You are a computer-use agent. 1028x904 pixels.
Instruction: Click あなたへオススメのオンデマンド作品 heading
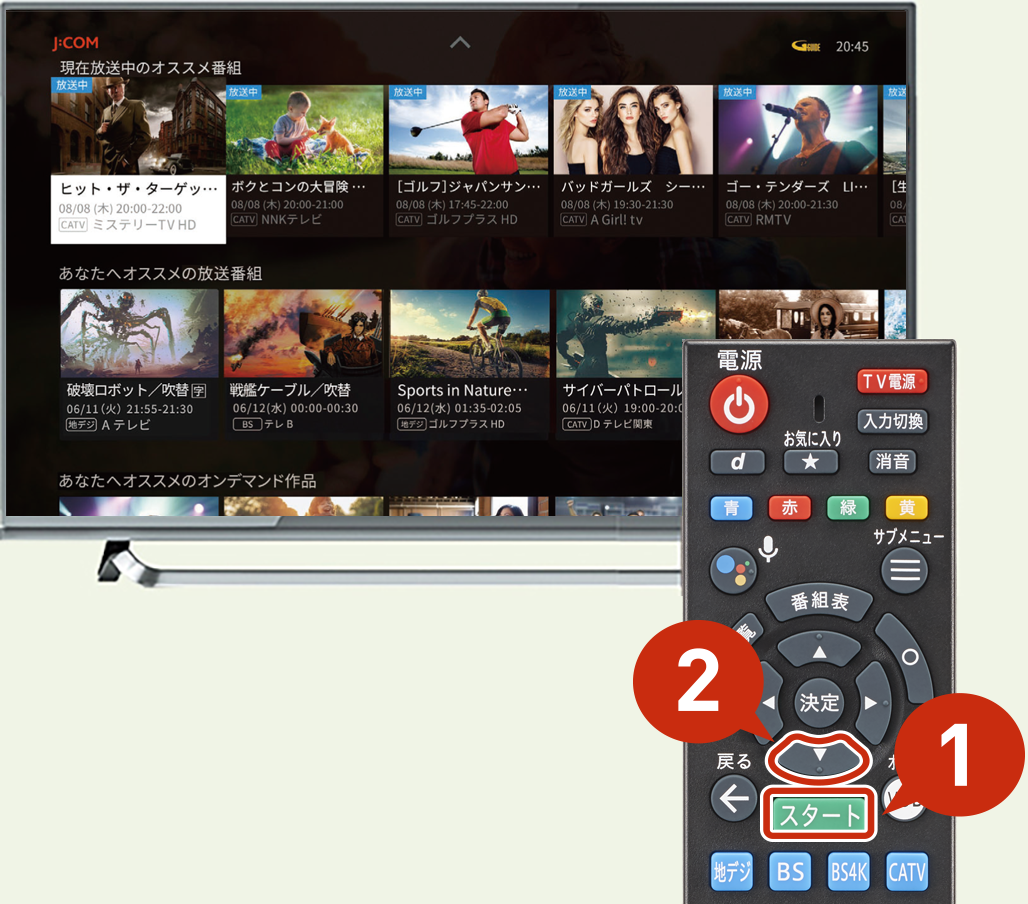(x=188, y=481)
